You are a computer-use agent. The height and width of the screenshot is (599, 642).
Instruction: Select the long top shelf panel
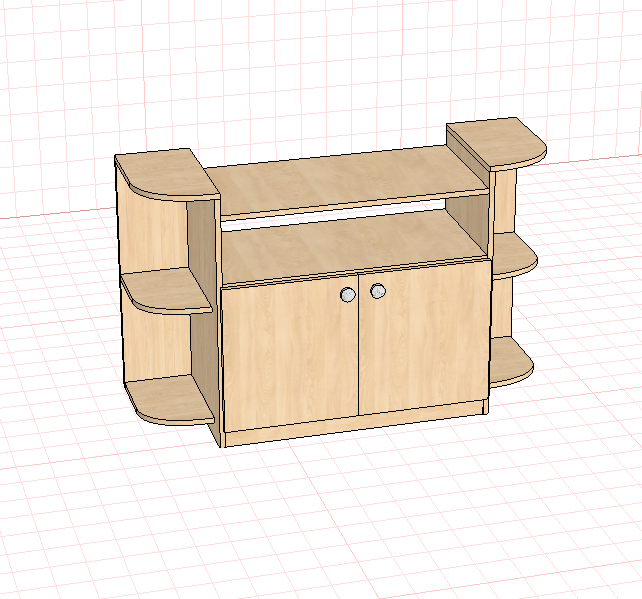pyautogui.click(x=346, y=181)
